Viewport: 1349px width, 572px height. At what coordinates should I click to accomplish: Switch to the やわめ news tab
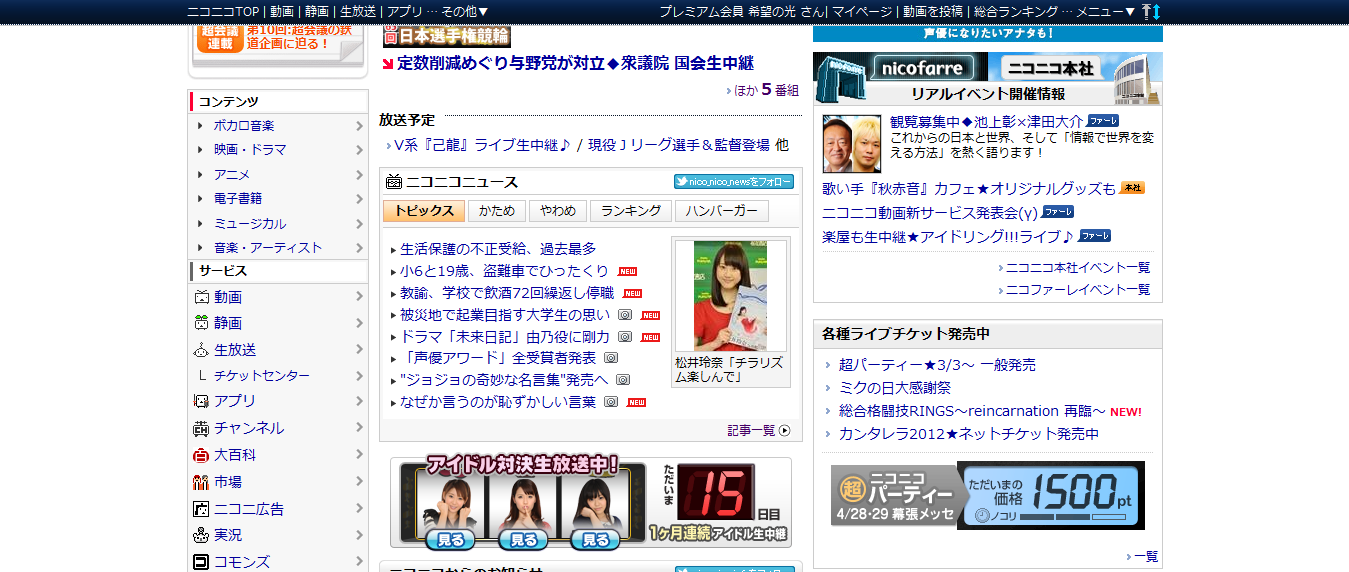(557, 211)
